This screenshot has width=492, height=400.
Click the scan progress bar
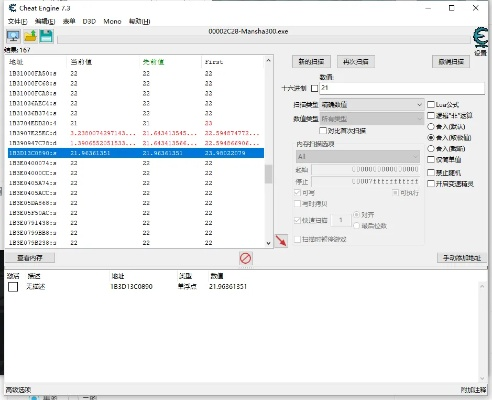[x=263, y=40]
